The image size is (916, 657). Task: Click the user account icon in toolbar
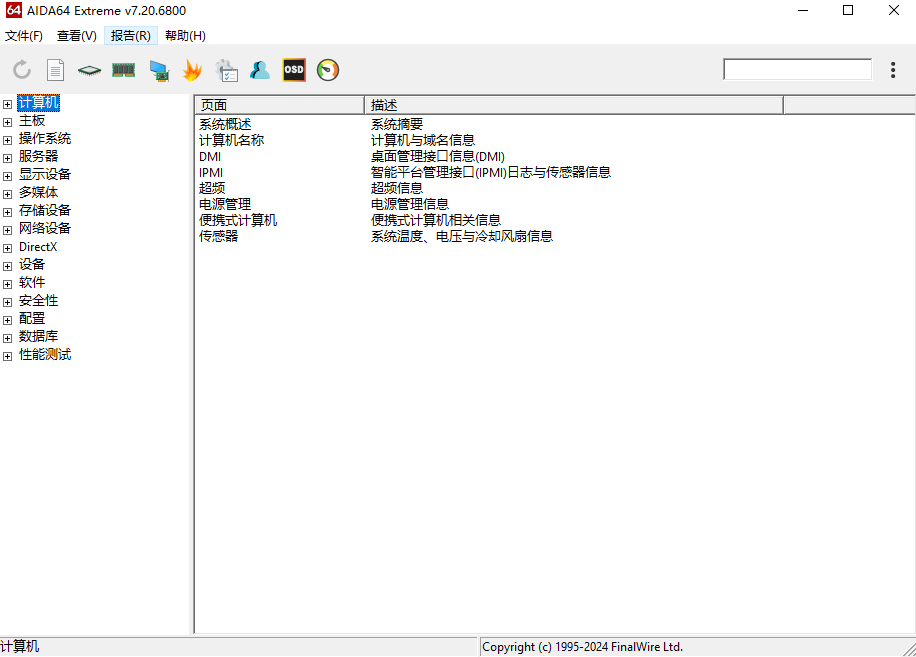pyautogui.click(x=260, y=70)
